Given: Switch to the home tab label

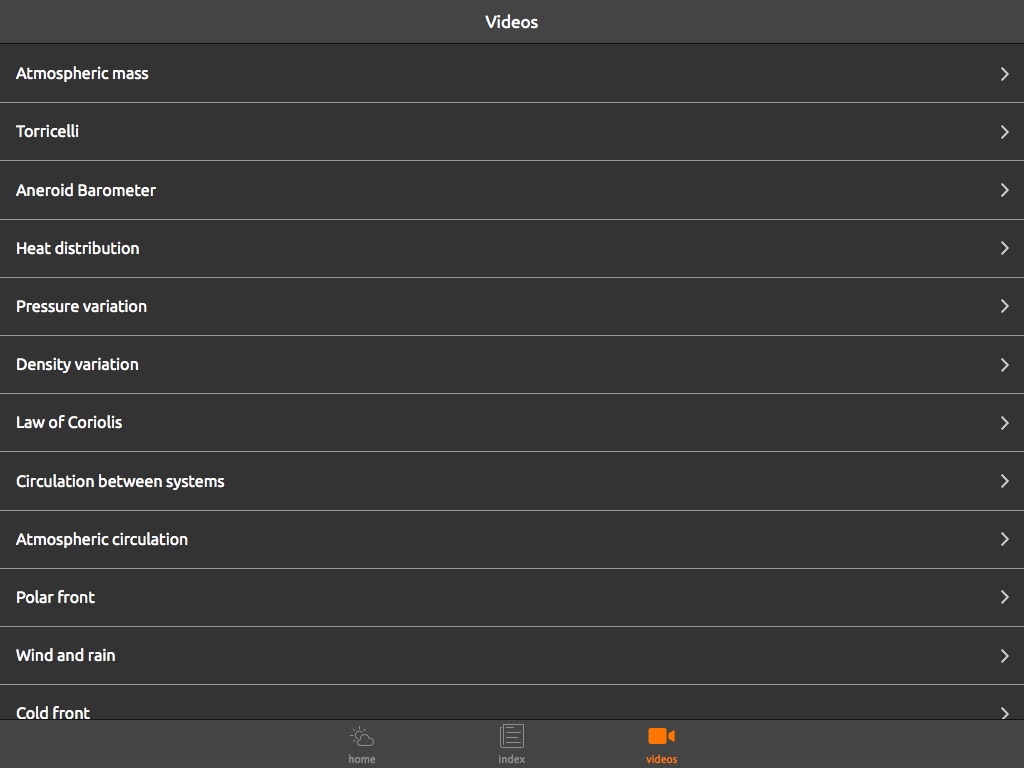Looking at the screenshot, I should [x=362, y=759].
